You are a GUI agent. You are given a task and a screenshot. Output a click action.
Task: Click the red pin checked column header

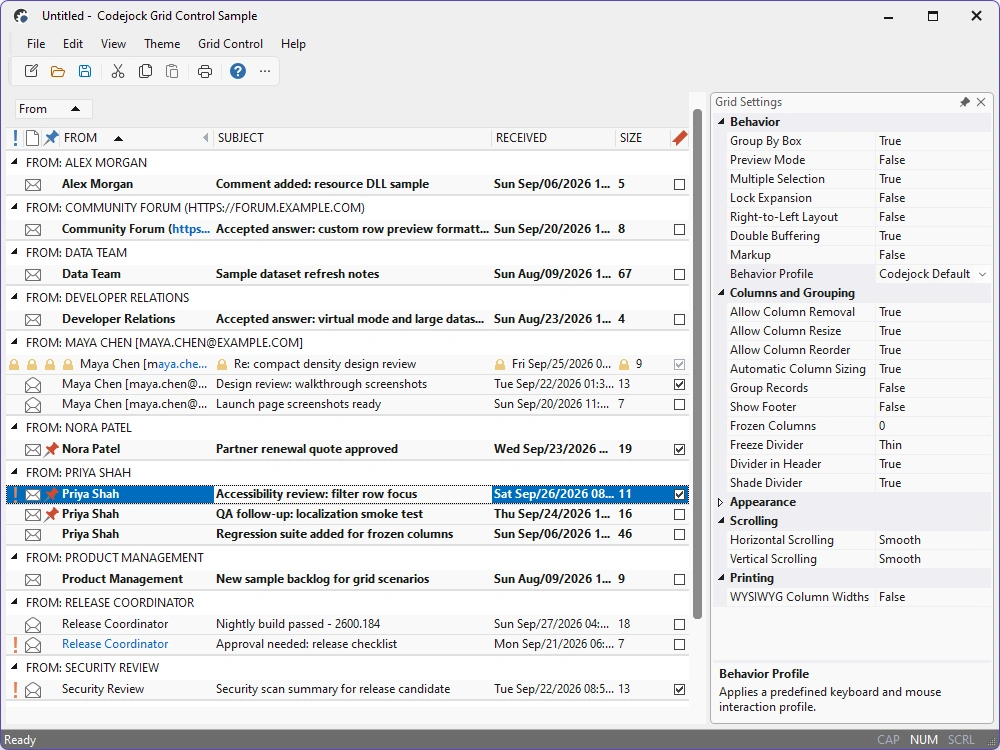point(680,138)
